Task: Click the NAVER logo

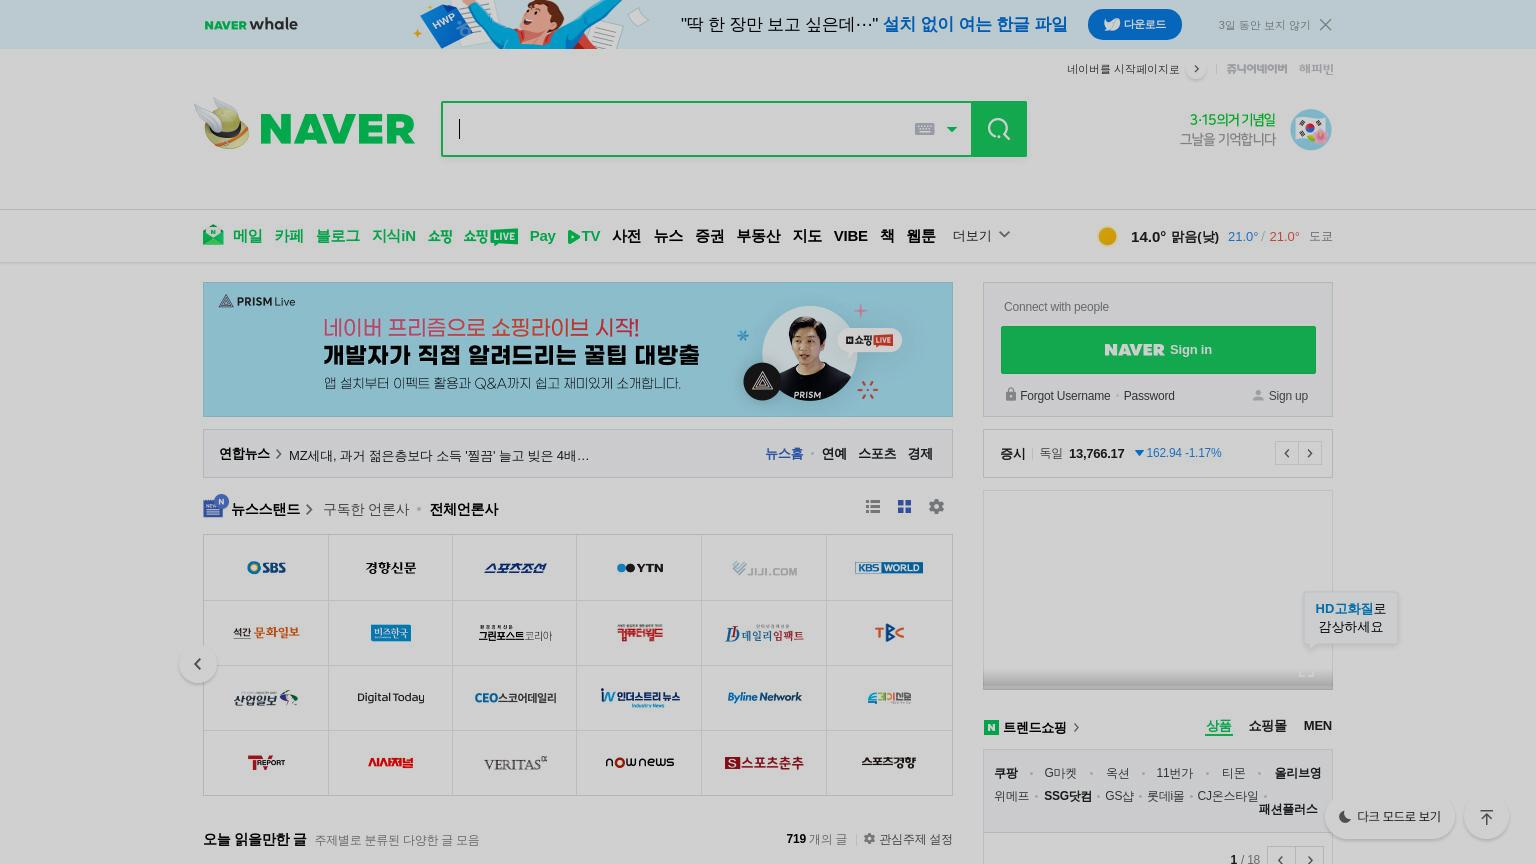Action: coord(337,129)
